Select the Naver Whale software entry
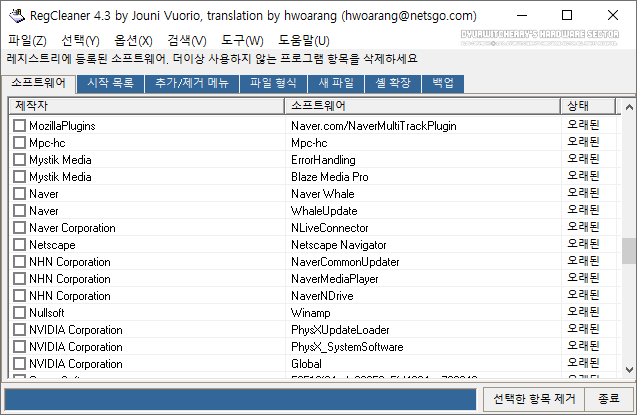The width and height of the screenshot is (637, 415). click(x=323, y=194)
